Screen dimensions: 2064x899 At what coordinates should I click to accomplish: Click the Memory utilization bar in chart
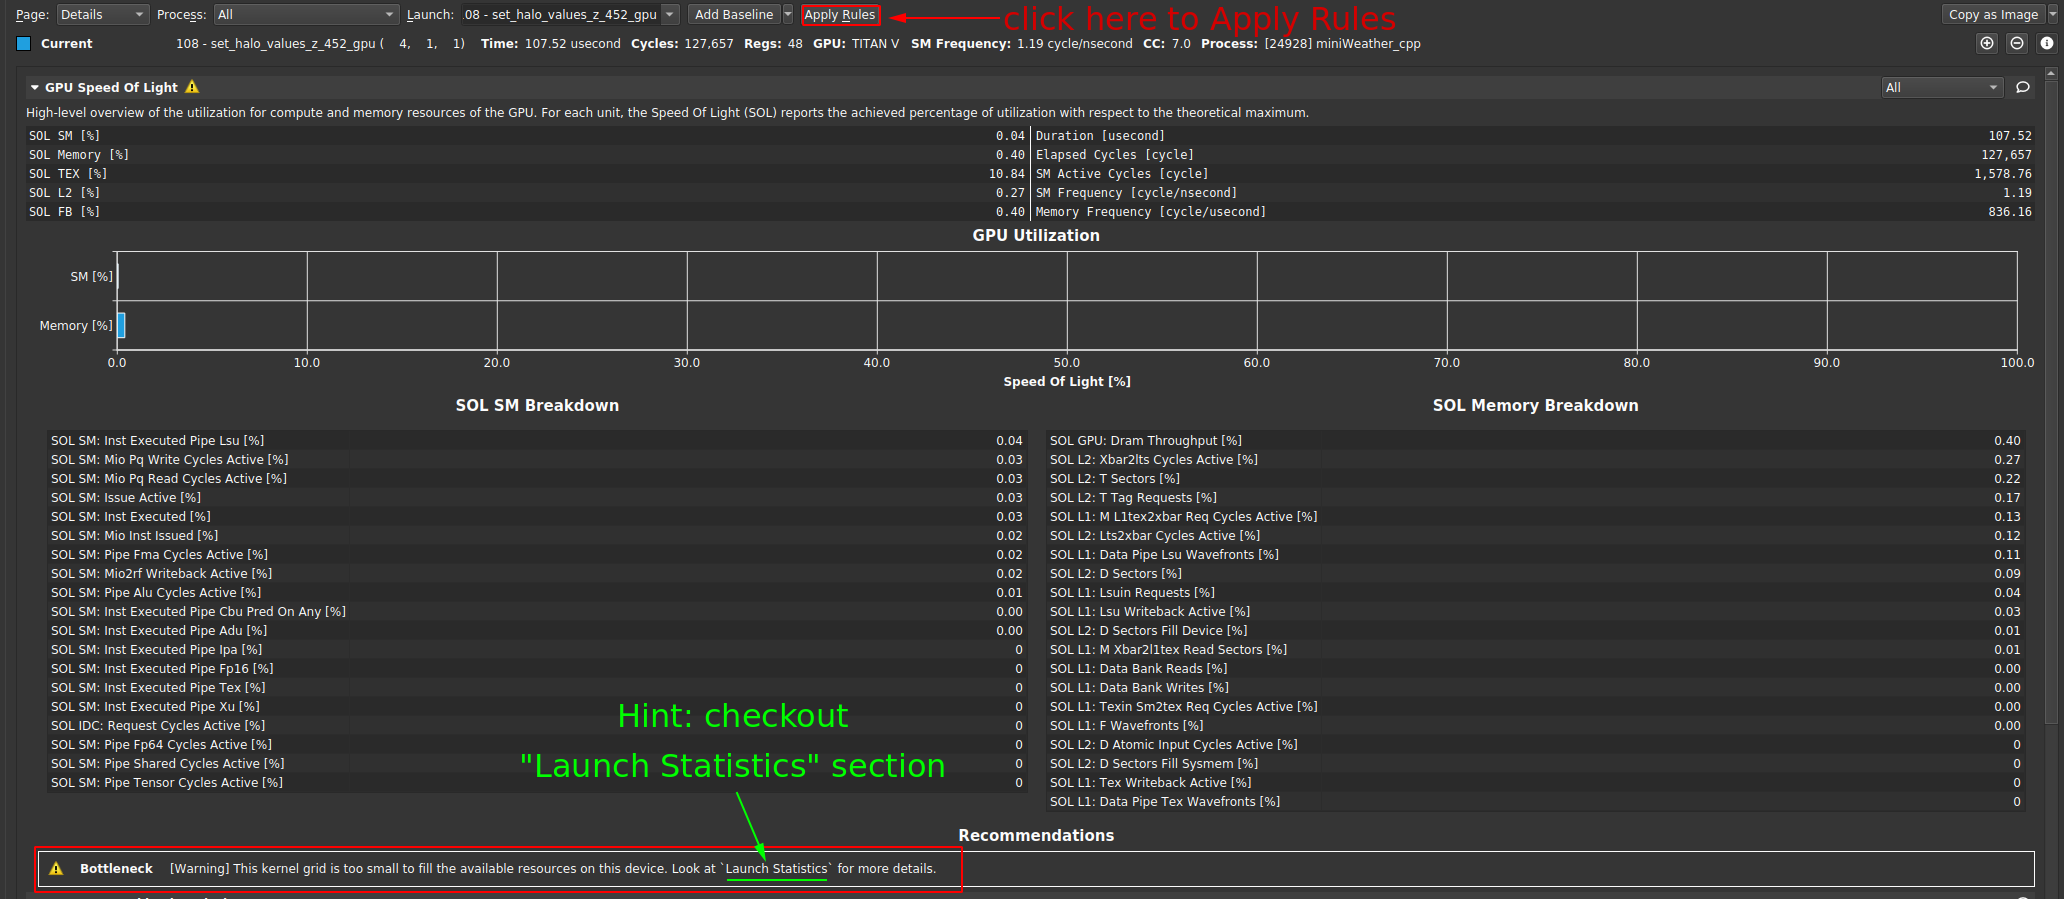[121, 325]
